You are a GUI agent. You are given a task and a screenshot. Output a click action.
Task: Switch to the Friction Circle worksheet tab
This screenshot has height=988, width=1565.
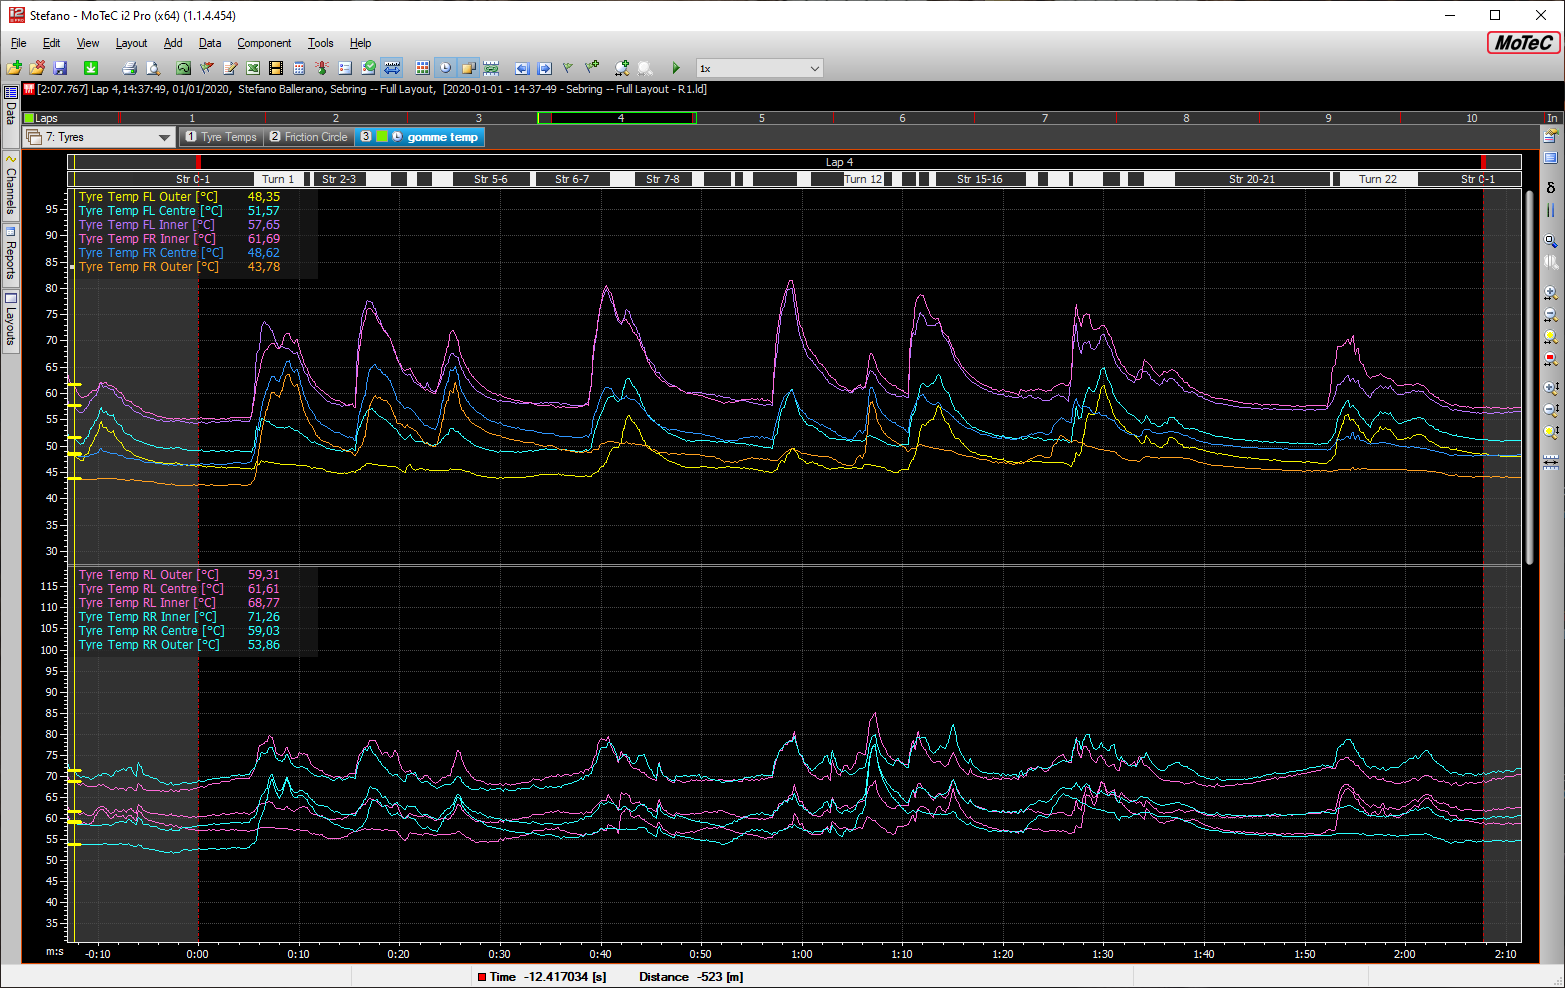(x=309, y=137)
